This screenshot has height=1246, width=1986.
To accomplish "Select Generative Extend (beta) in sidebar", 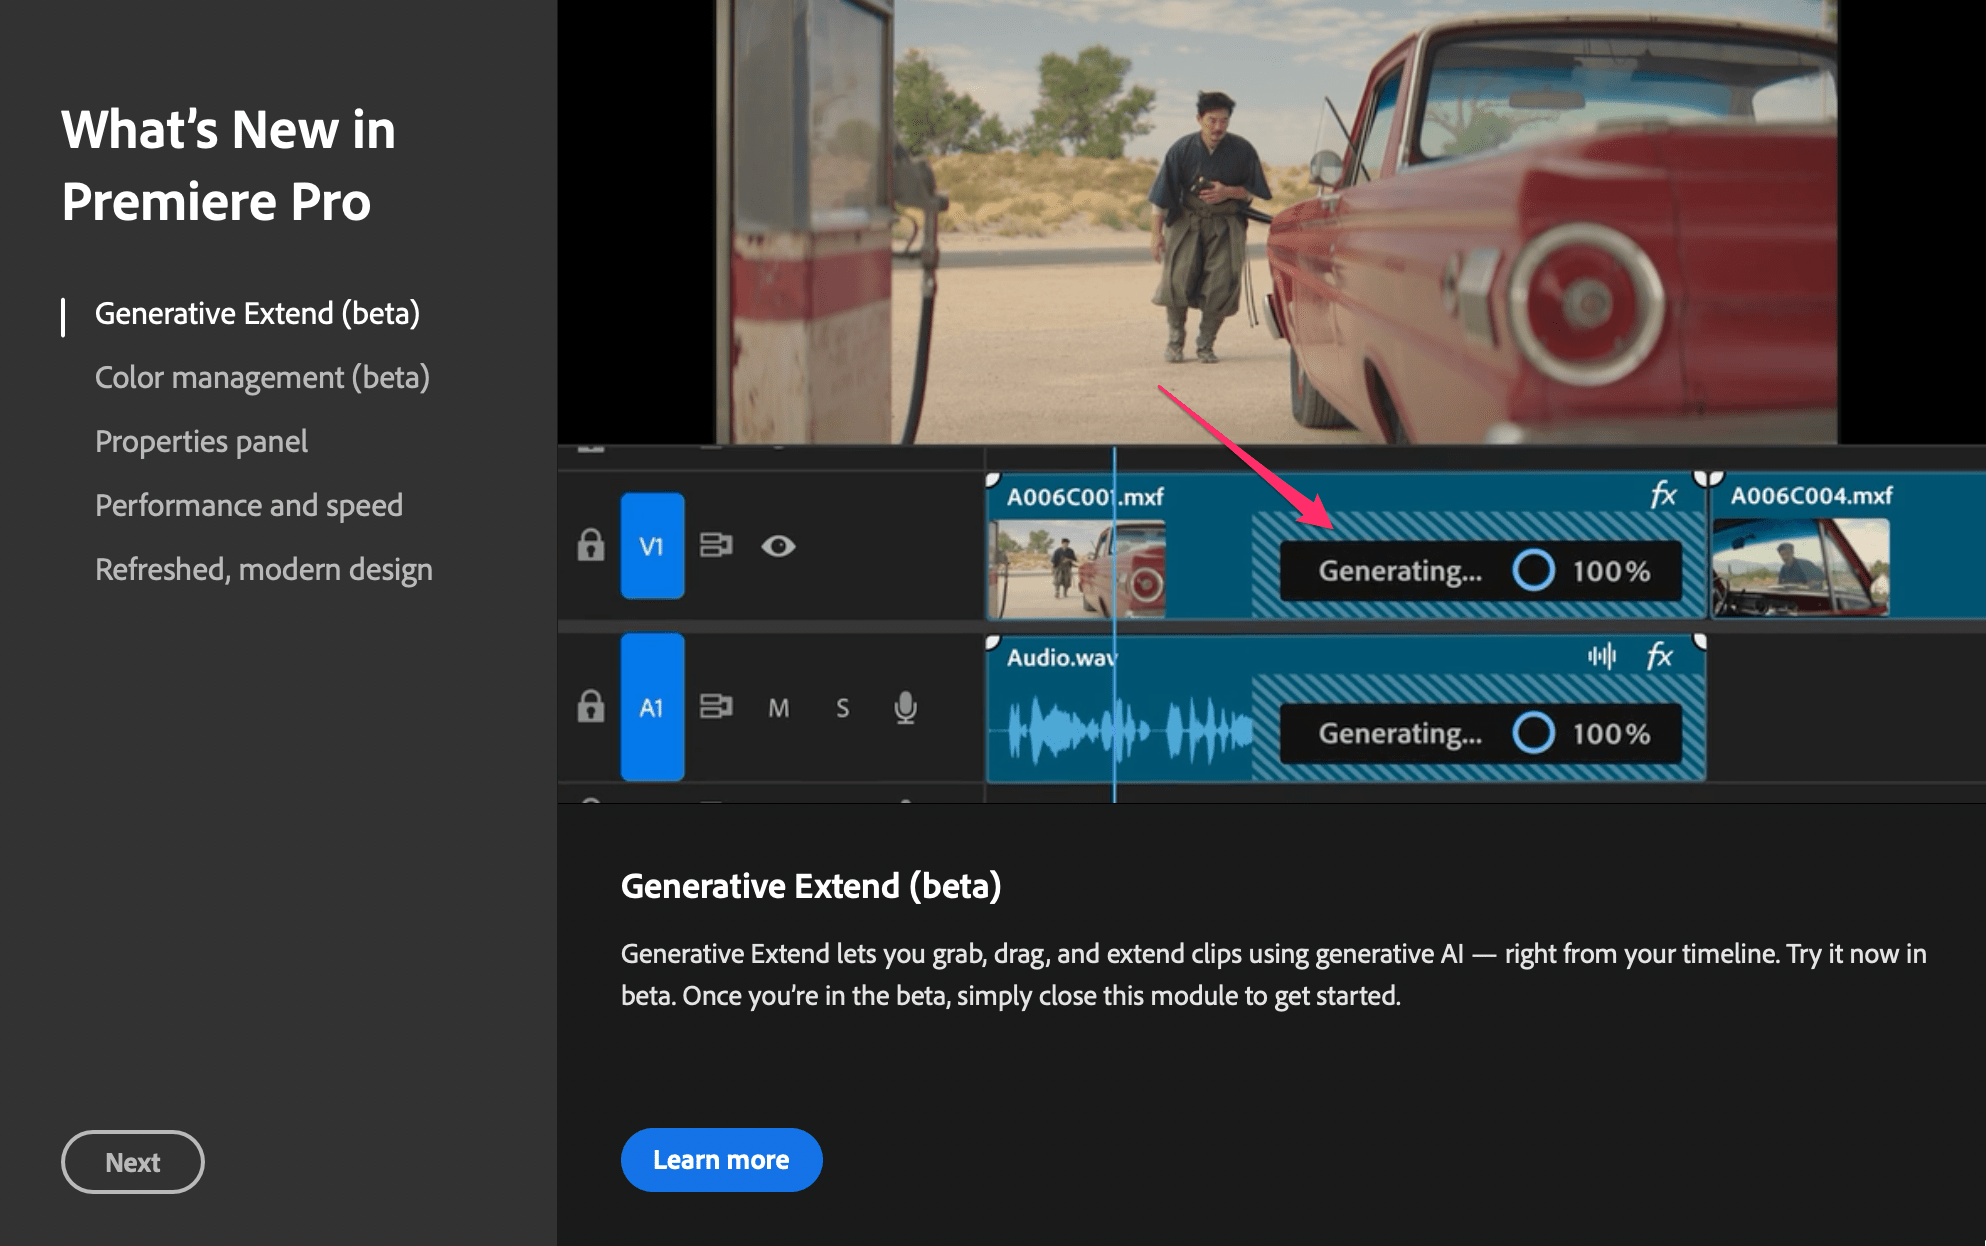I will 257,314.
